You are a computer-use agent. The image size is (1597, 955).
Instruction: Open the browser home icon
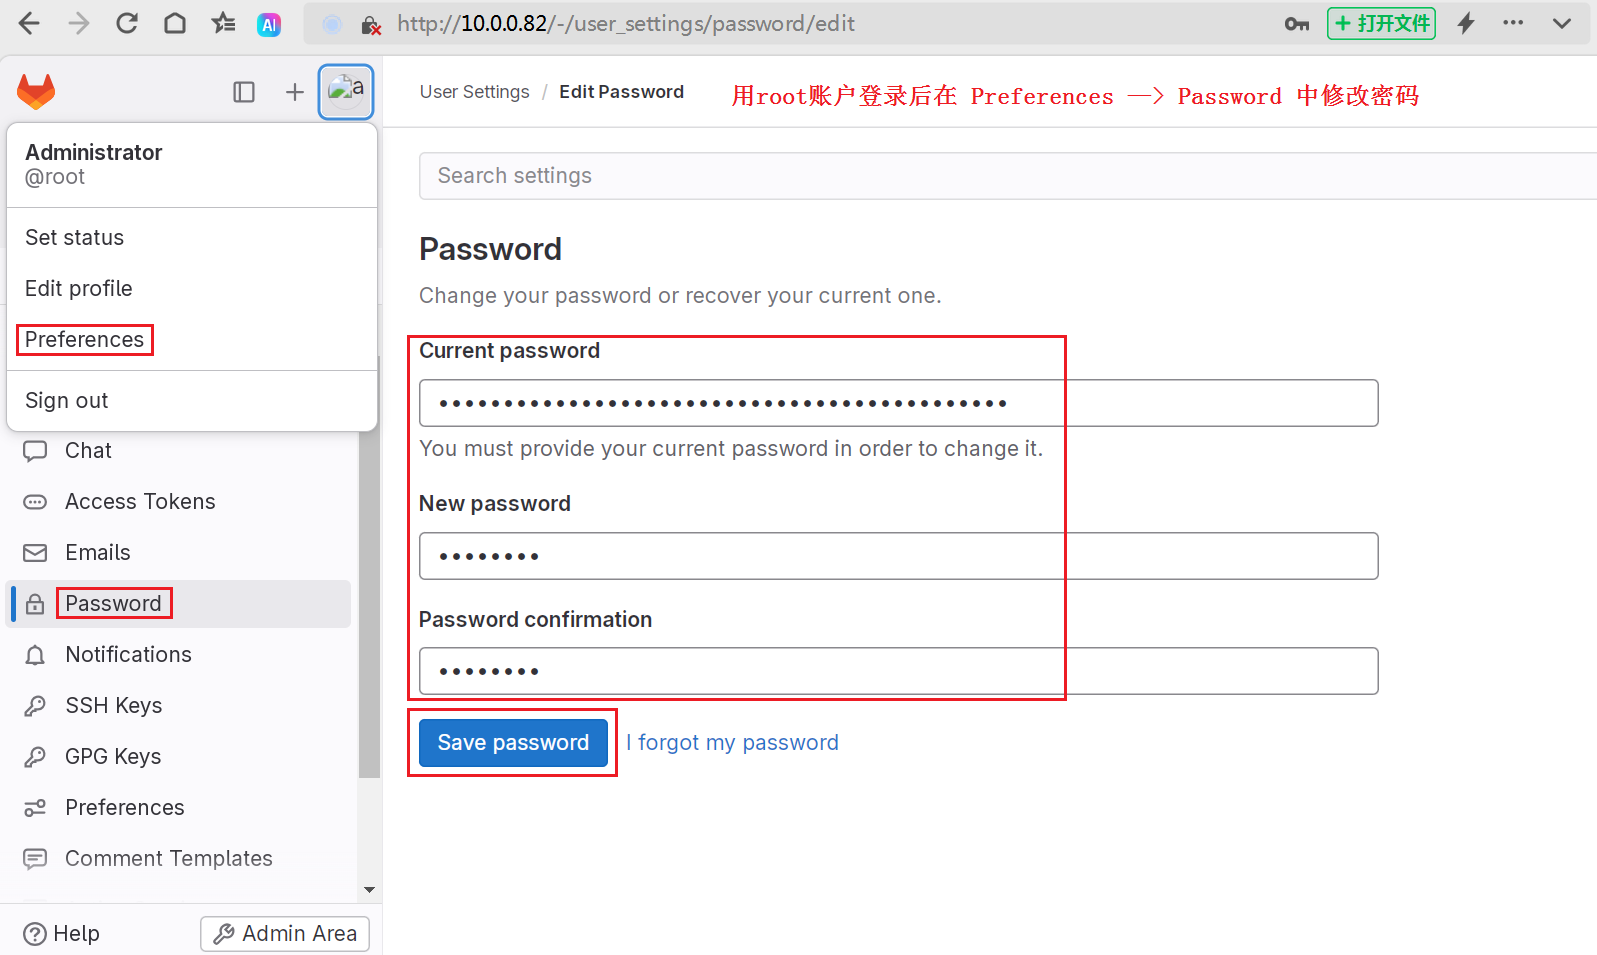click(x=175, y=23)
